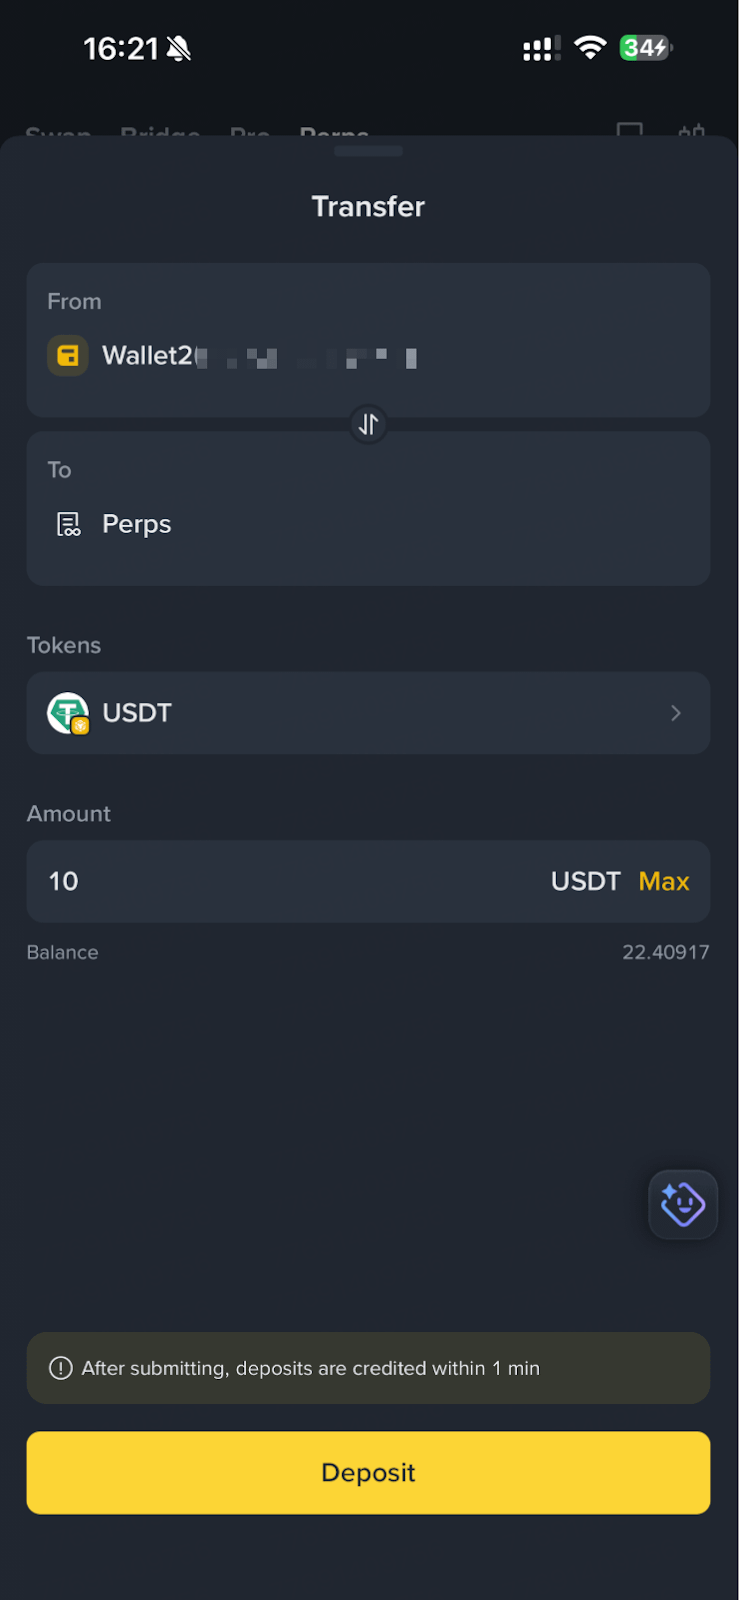
Task: Tap the Wi-Fi status icon
Action: click(x=591, y=48)
